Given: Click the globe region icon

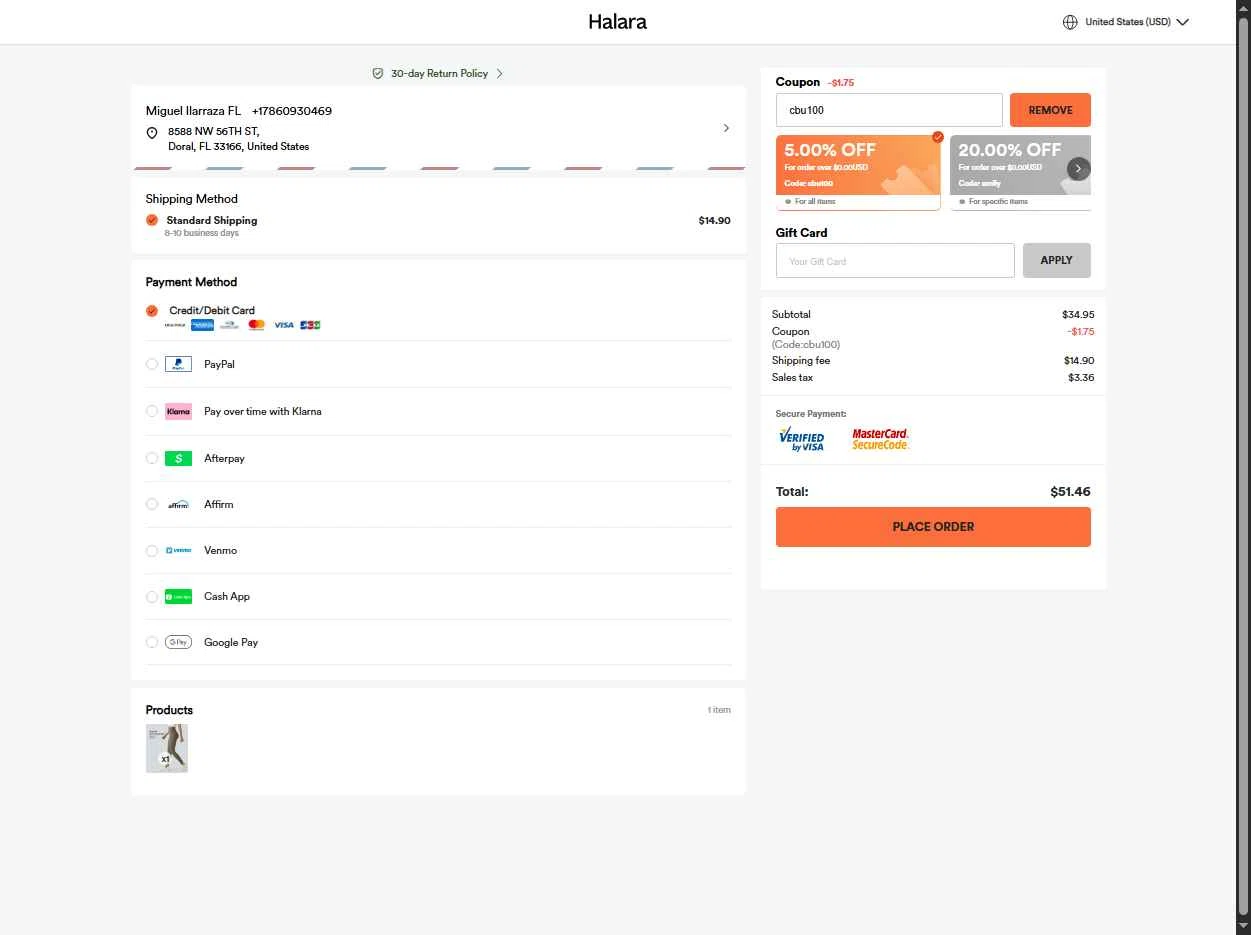Looking at the screenshot, I should click(1070, 22).
